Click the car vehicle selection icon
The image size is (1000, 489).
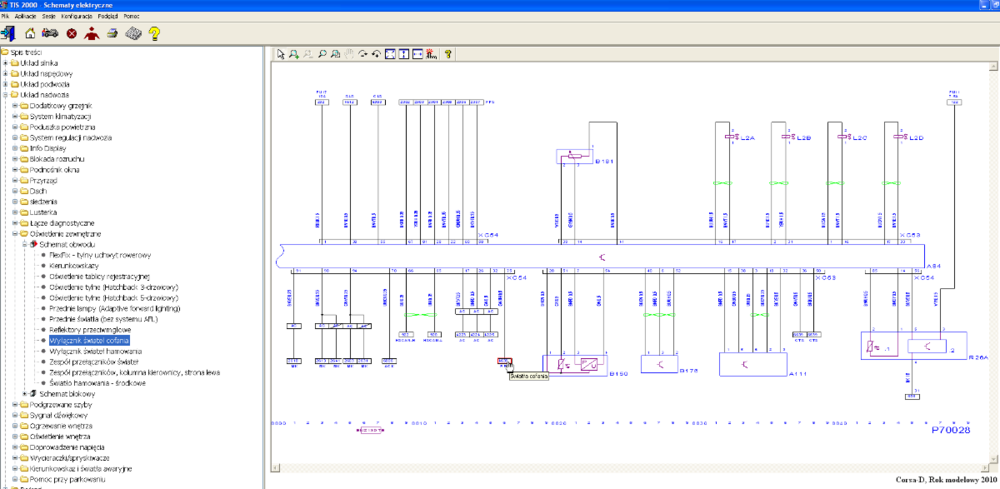click(x=50, y=33)
